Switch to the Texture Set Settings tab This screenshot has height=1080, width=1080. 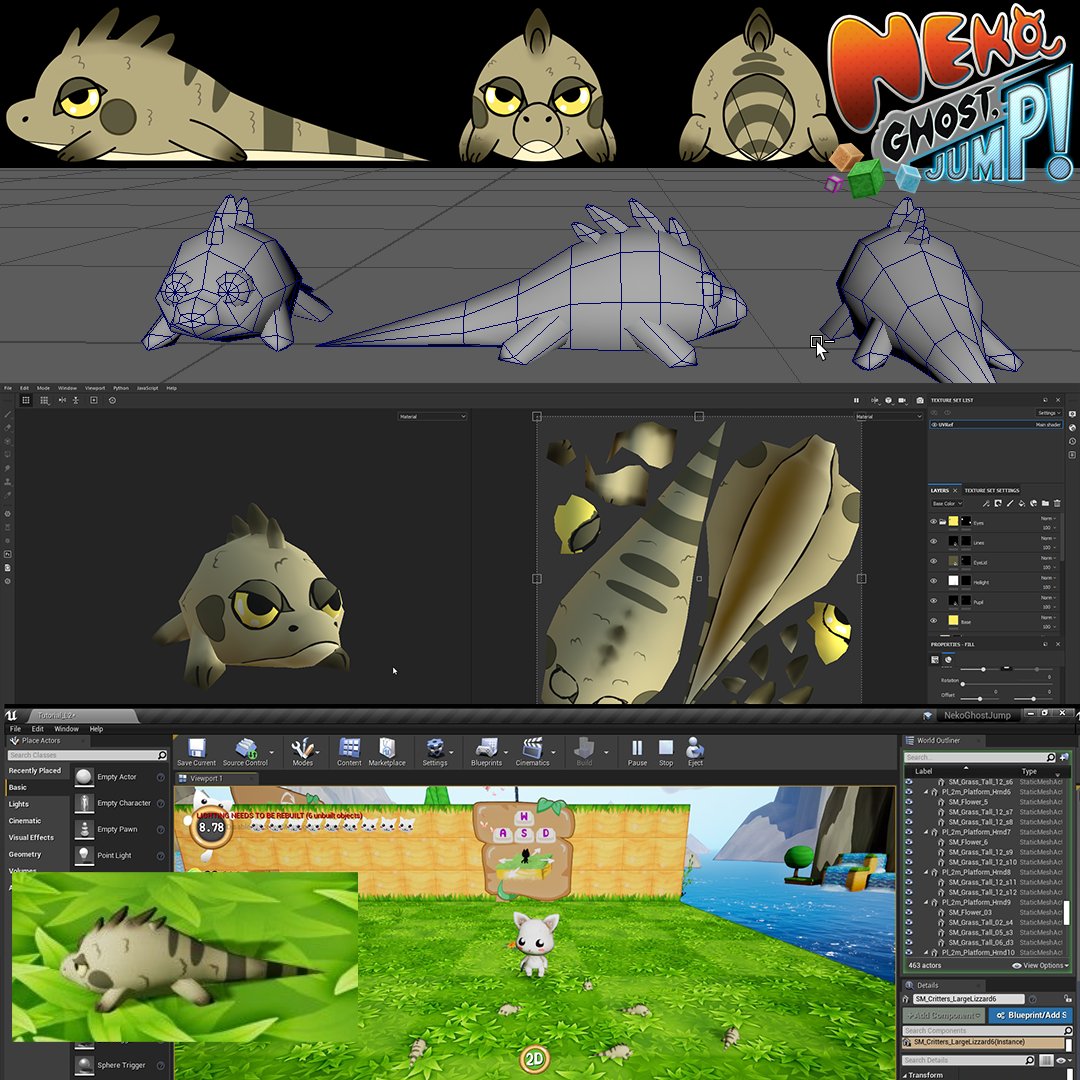992,490
